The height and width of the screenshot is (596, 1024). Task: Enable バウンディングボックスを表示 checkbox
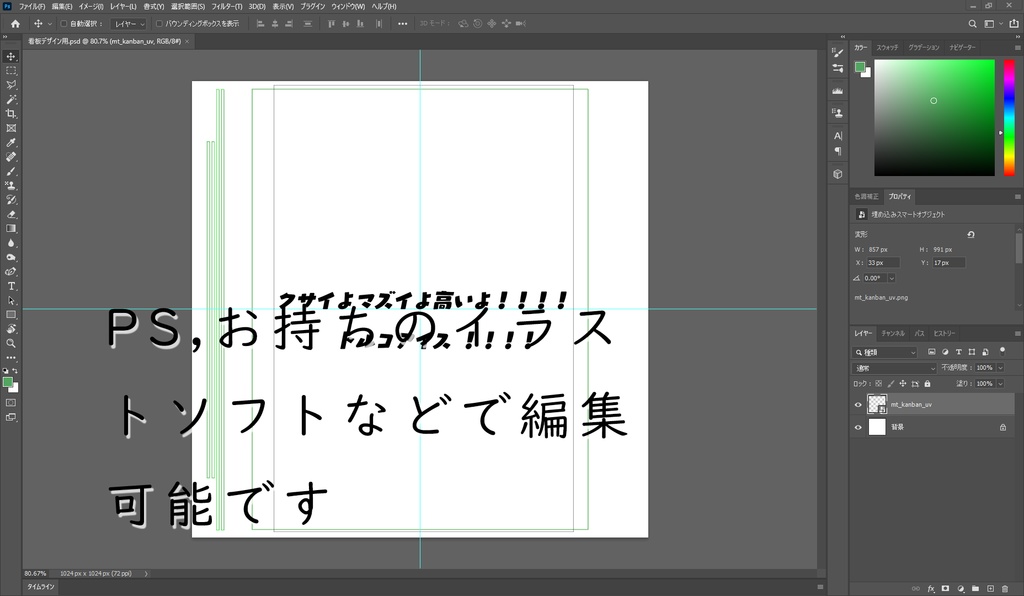pos(159,24)
